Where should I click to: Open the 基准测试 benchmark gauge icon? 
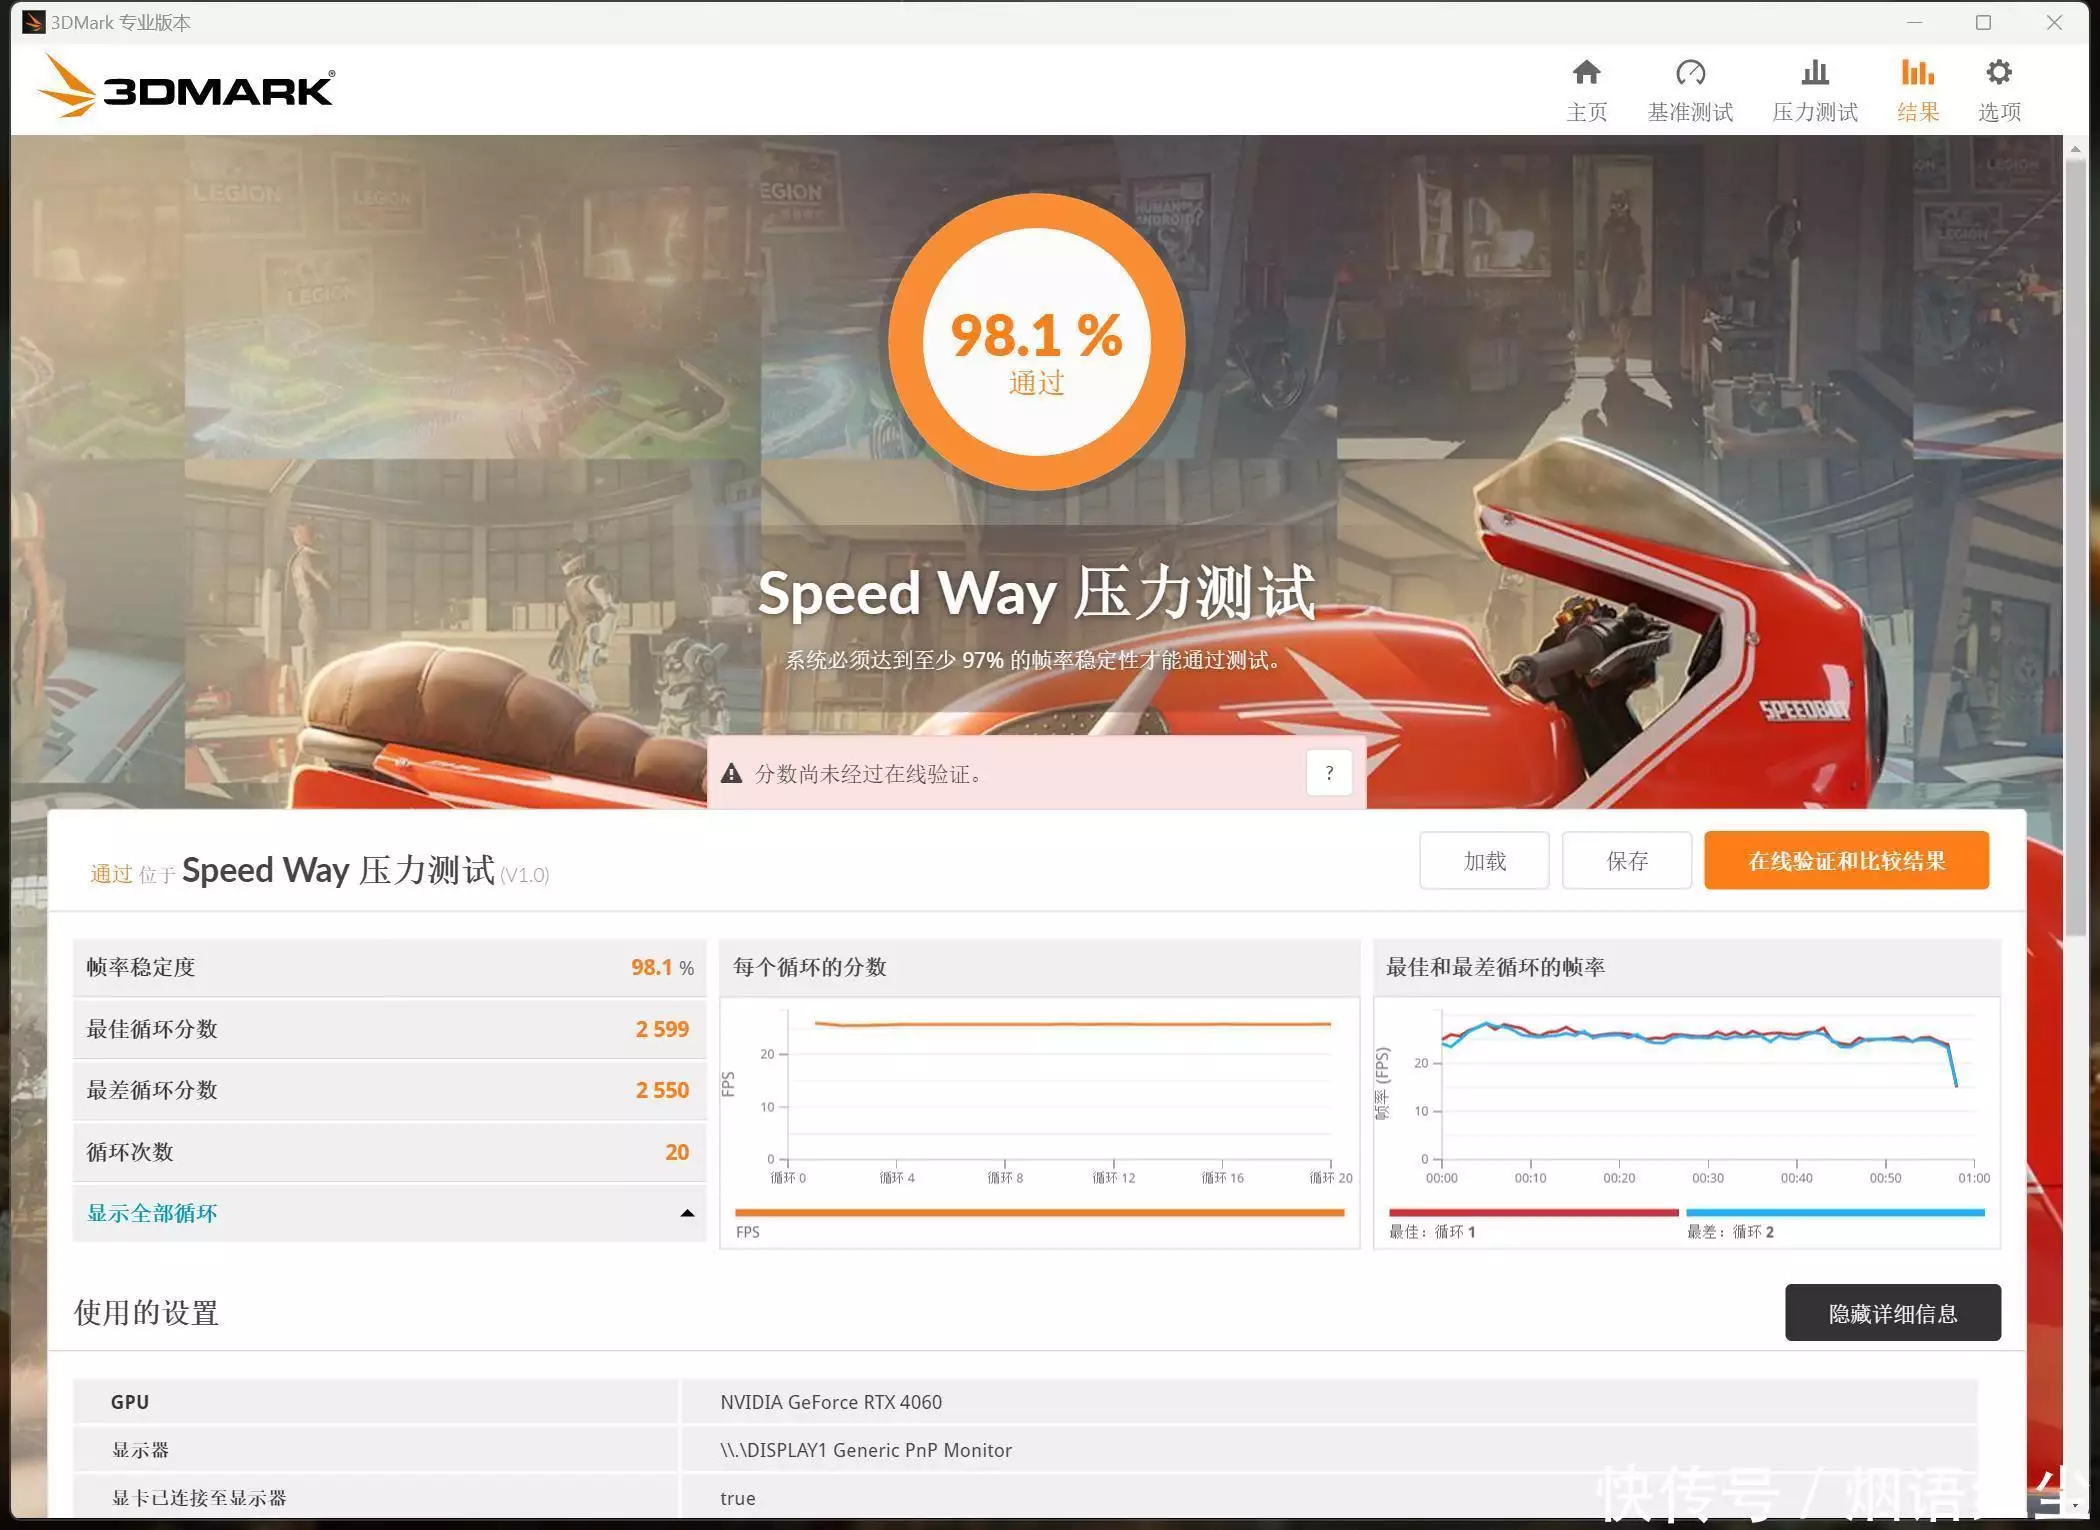1690,72
